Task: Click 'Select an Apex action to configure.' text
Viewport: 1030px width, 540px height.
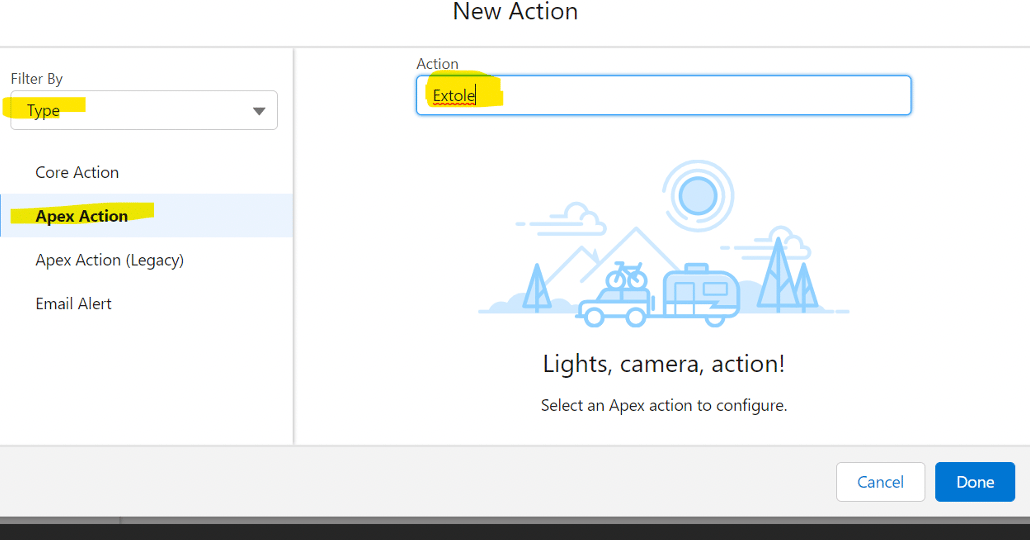Action: pyautogui.click(x=663, y=405)
